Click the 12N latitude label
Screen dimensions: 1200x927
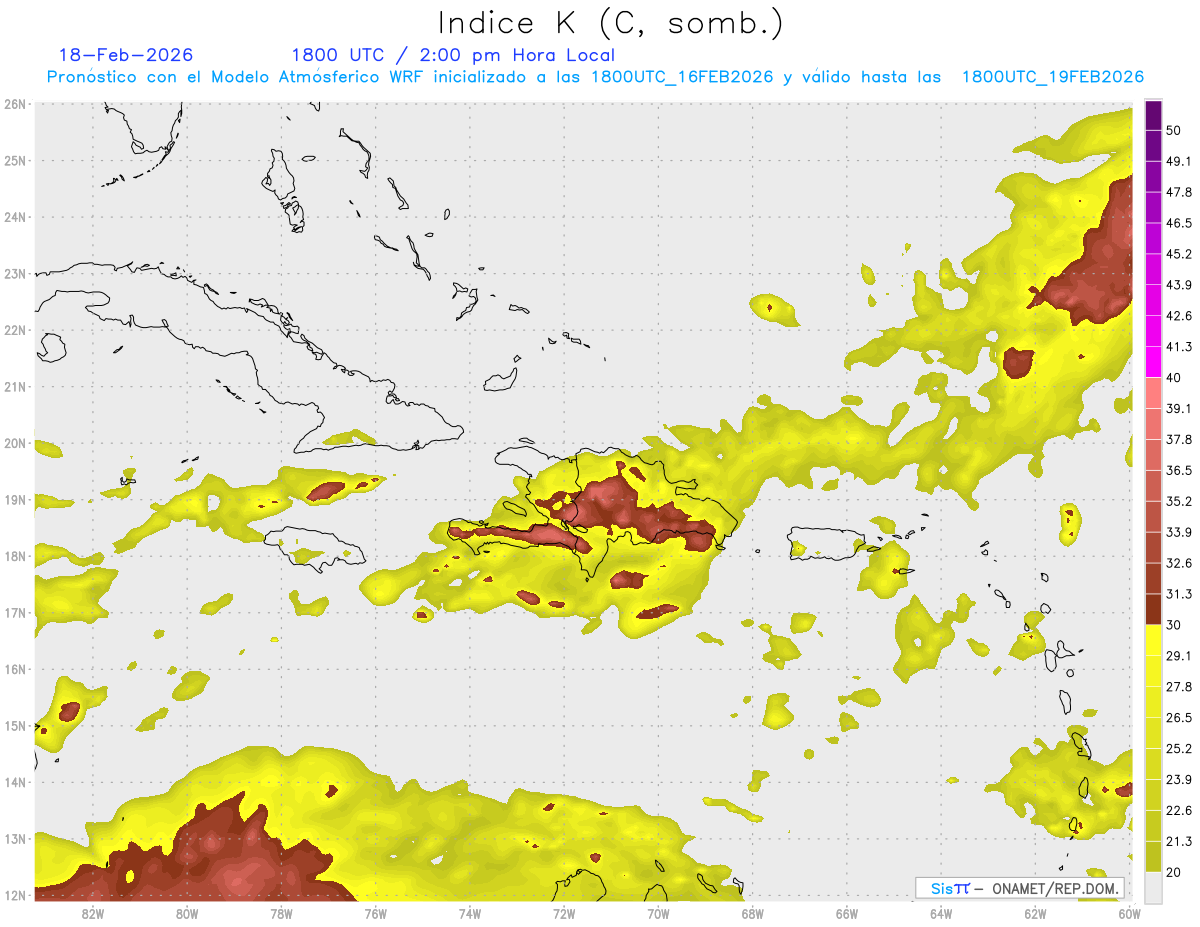[15, 895]
